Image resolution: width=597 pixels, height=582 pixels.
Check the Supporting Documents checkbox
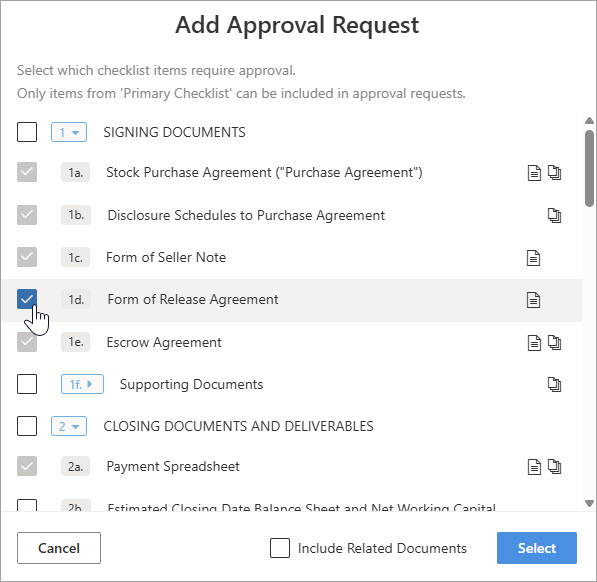coord(27,384)
